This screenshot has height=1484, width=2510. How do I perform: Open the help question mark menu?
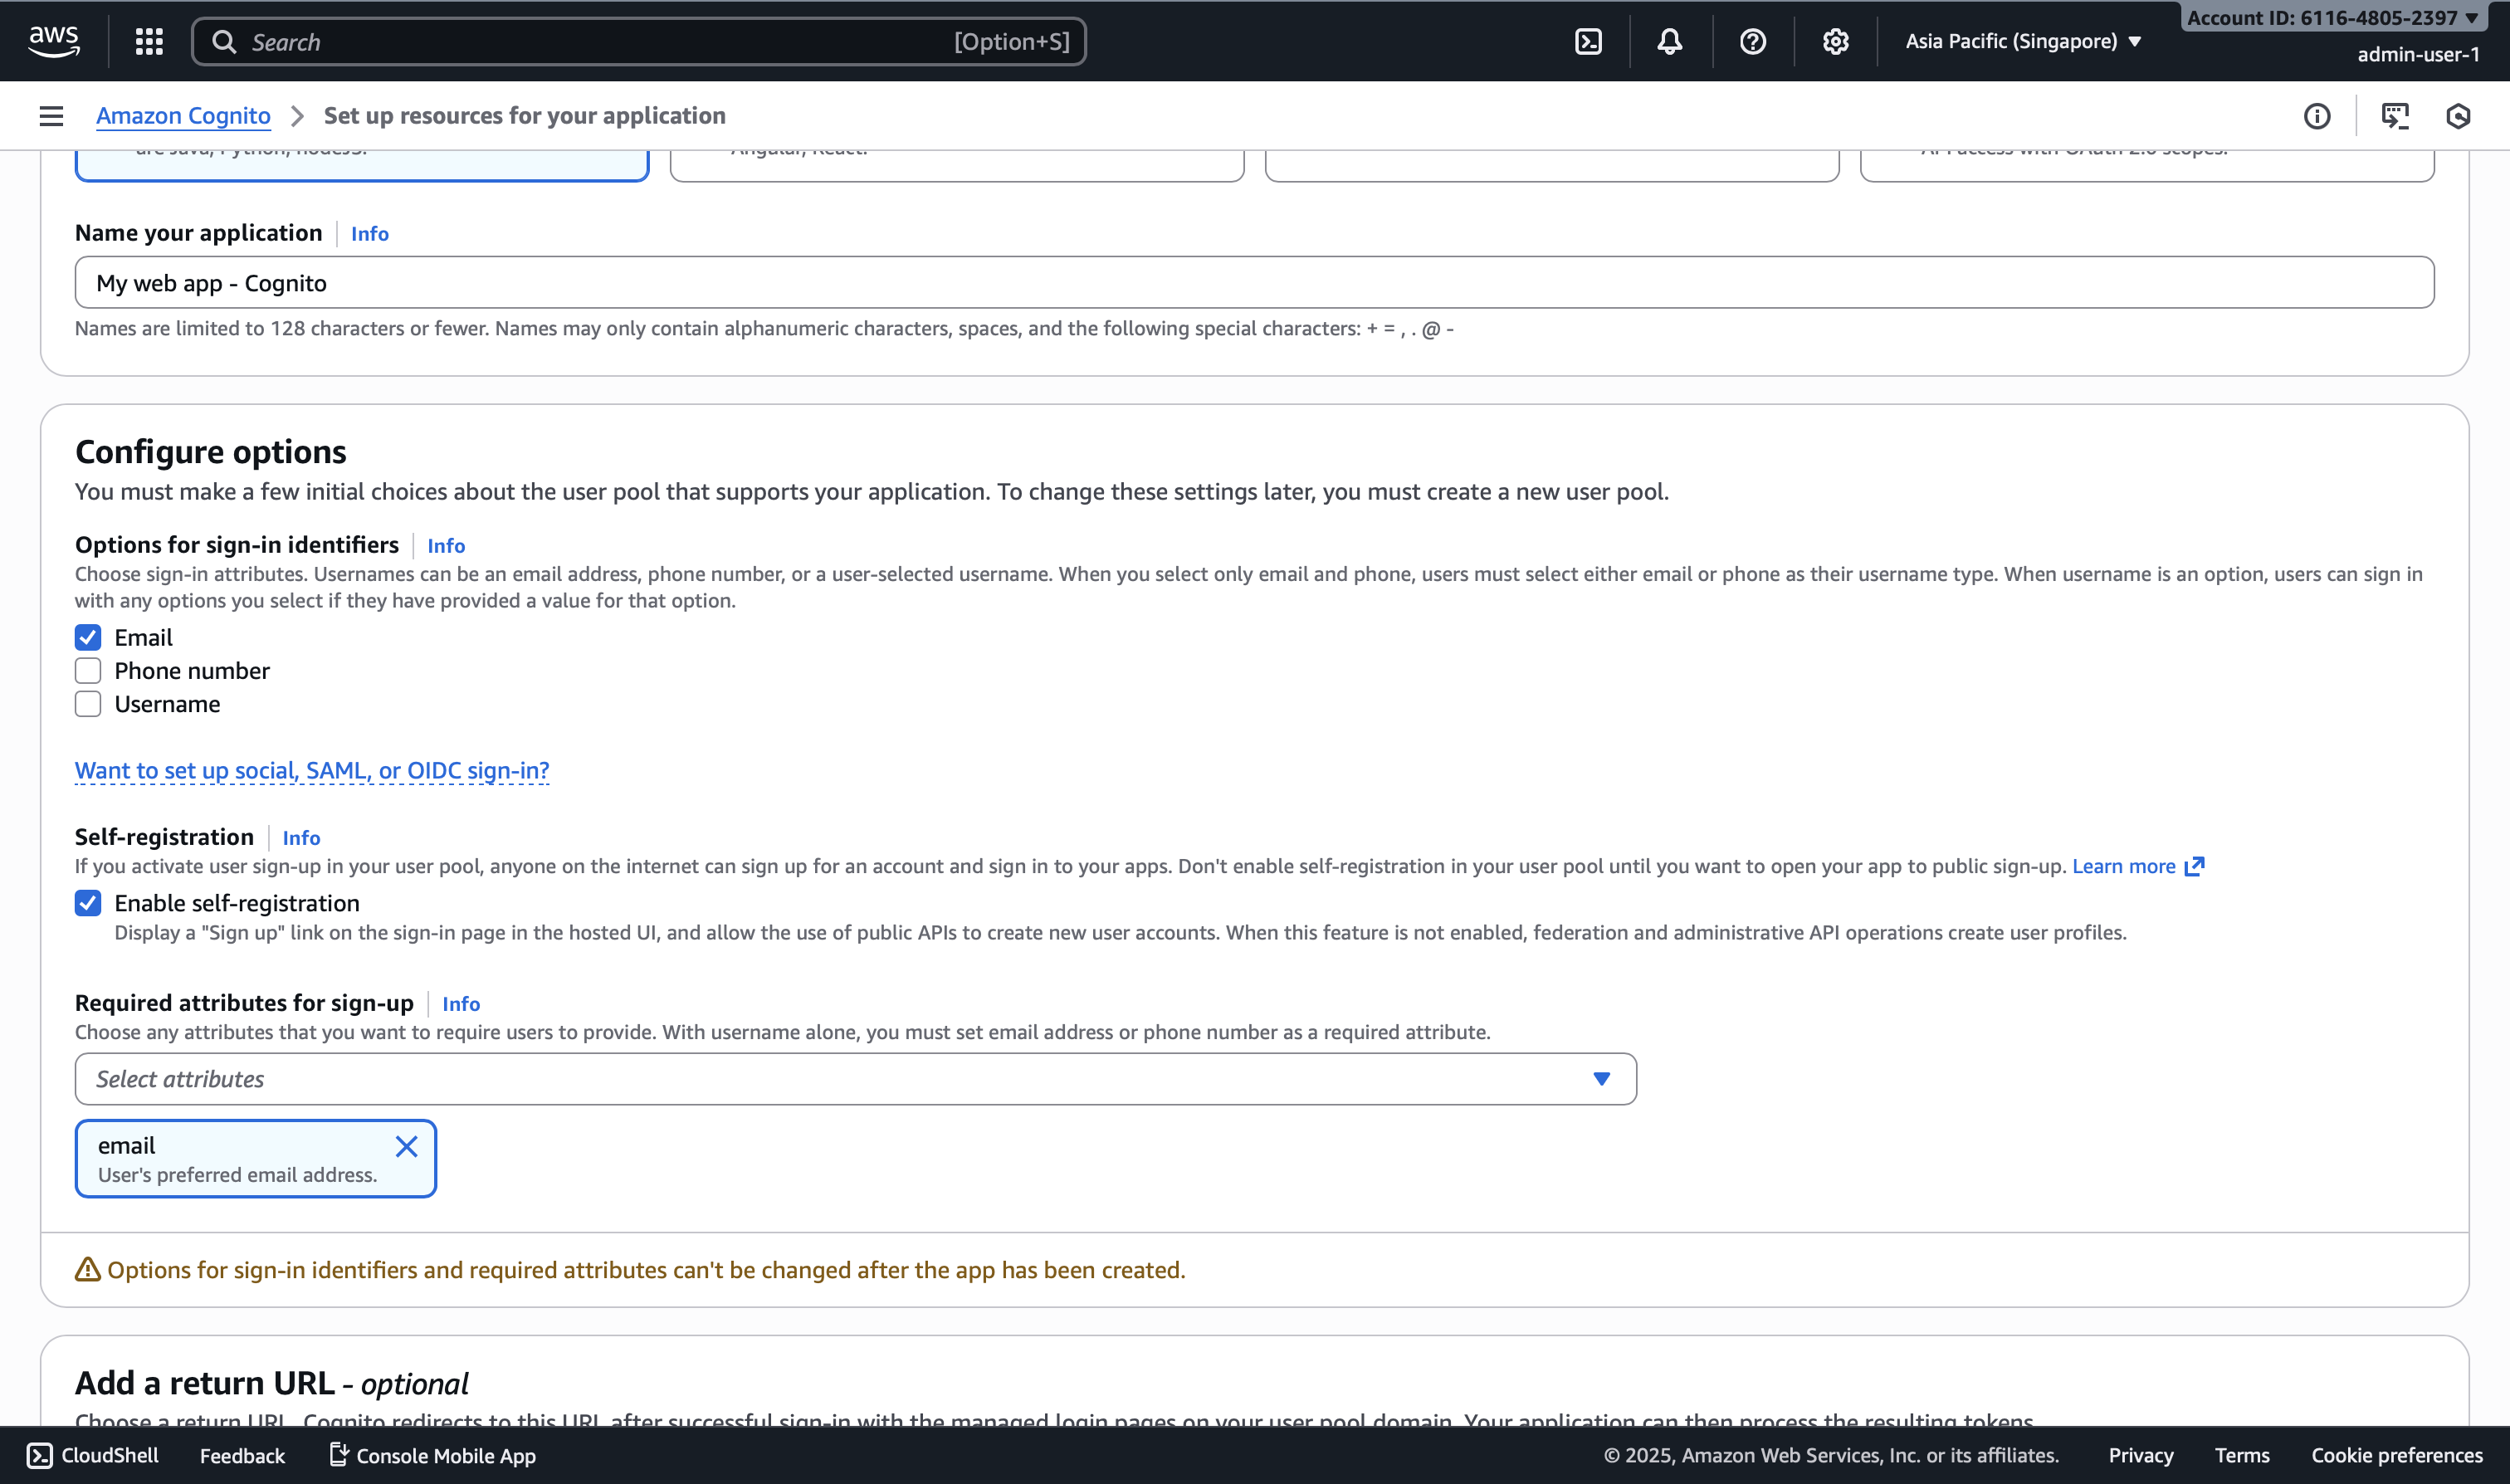tap(1752, 41)
